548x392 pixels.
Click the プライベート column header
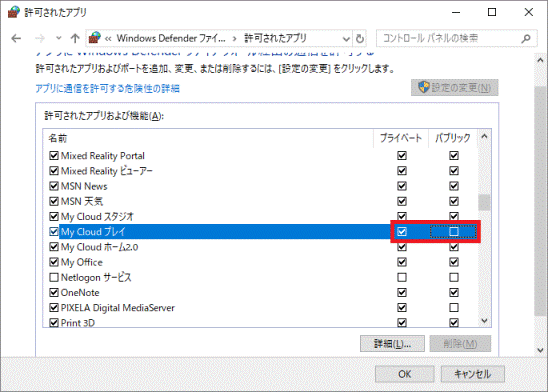[401, 138]
